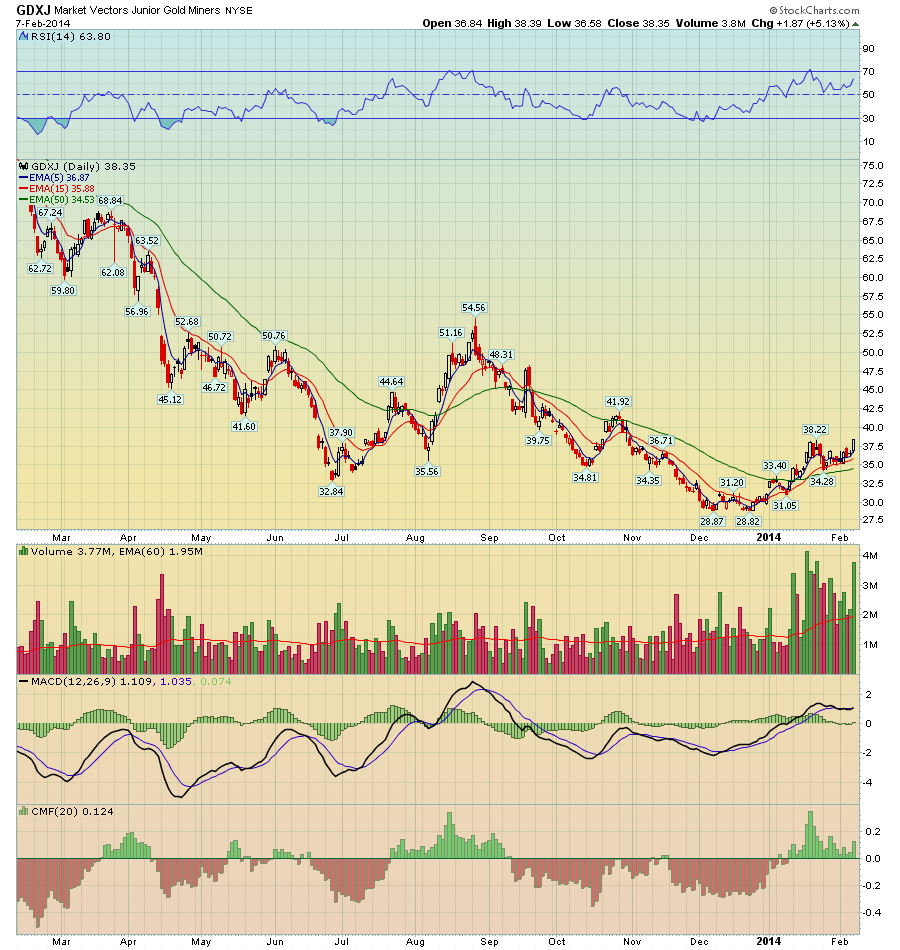This screenshot has width=900, height=950.
Task: Click the 28.87 low annotation
Action: point(712,521)
